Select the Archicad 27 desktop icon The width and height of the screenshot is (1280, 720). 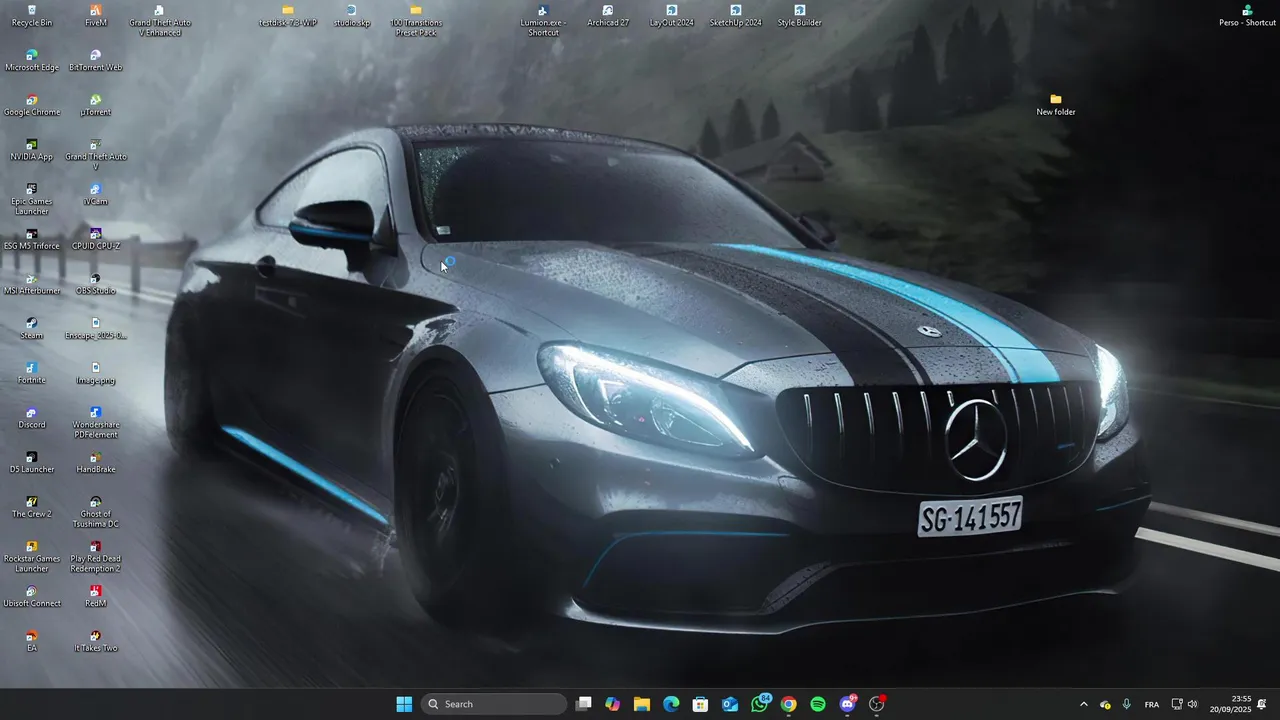(x=608, y=16)
